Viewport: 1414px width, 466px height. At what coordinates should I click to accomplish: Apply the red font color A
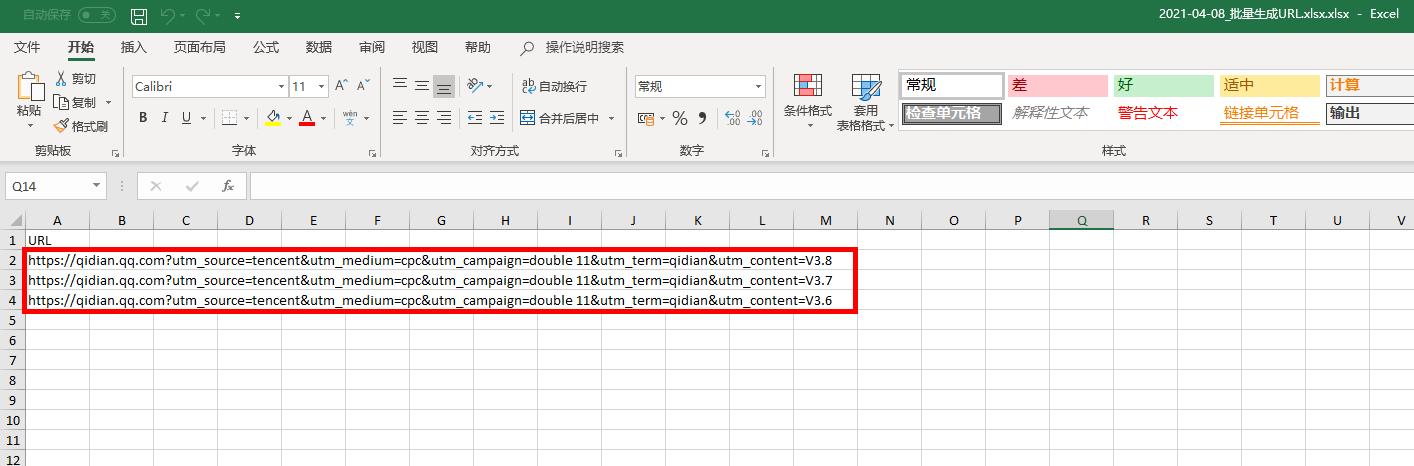(307, 118)
